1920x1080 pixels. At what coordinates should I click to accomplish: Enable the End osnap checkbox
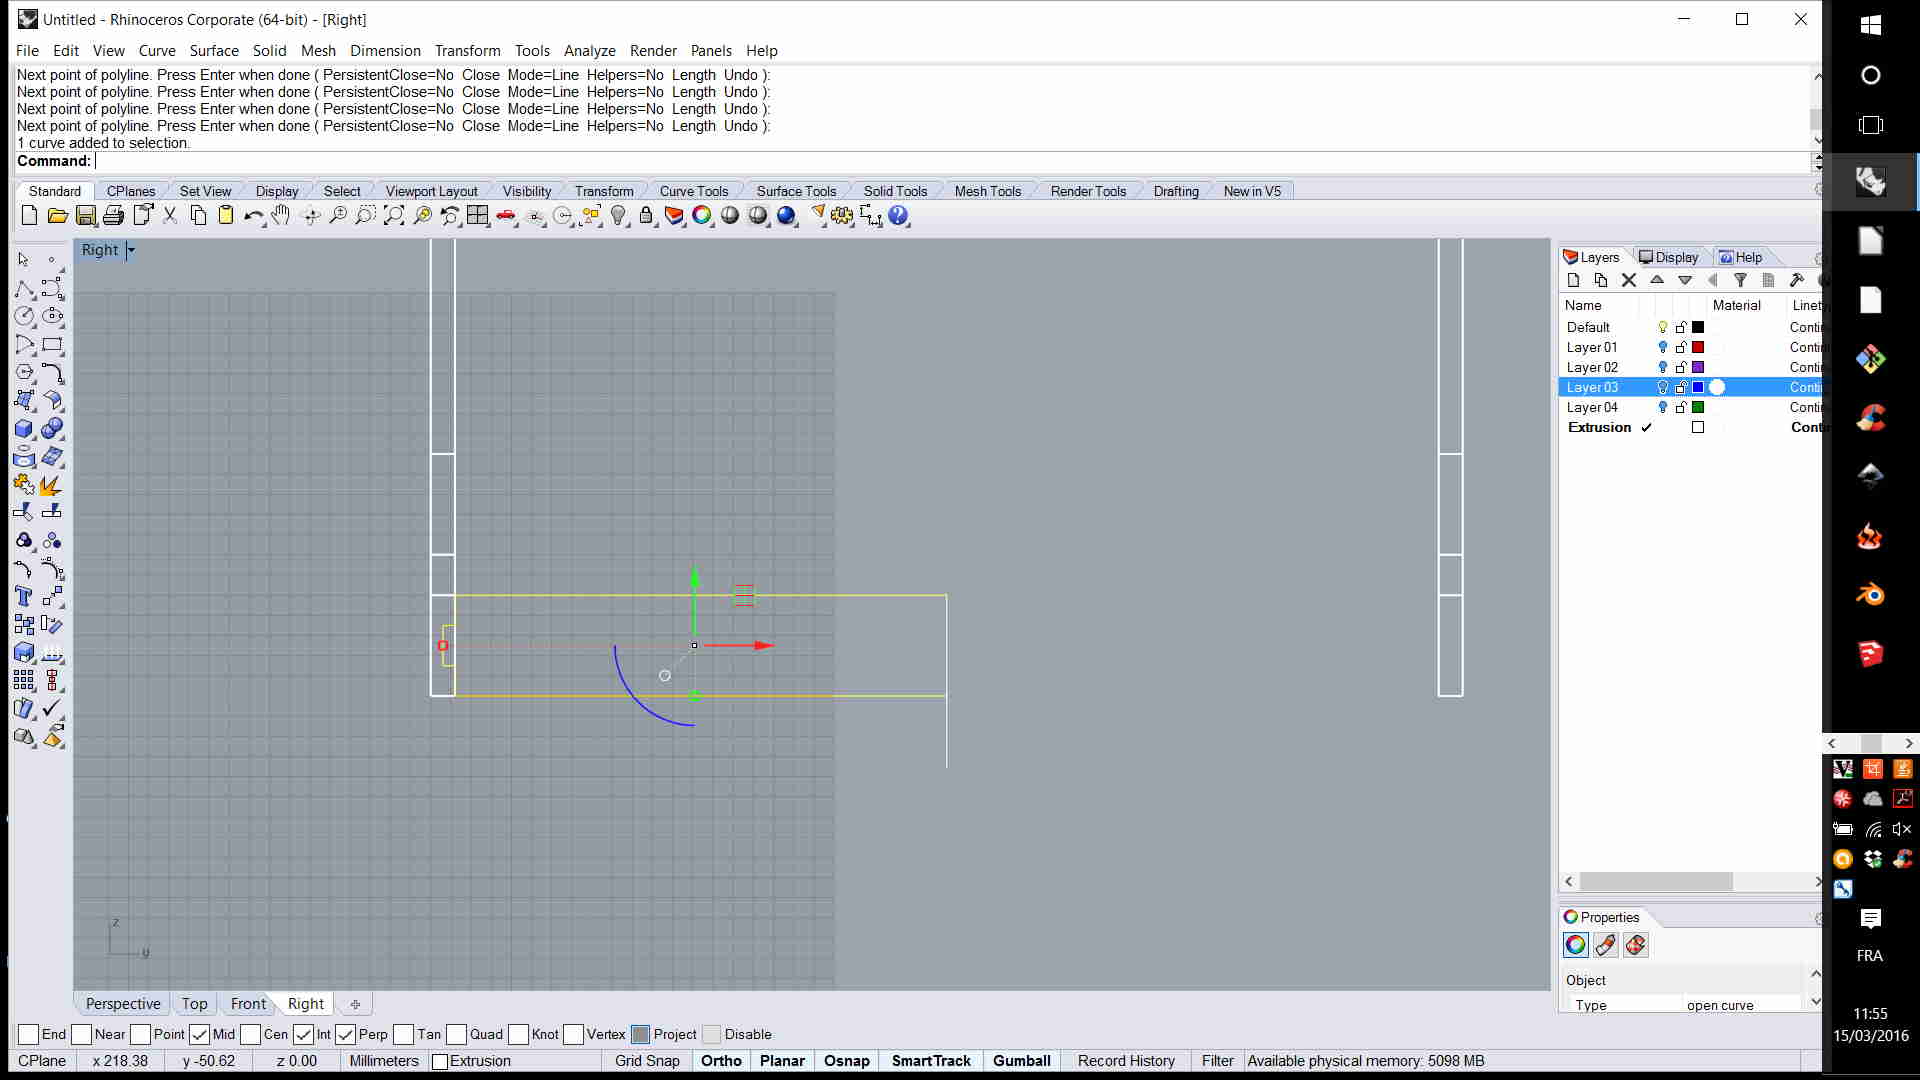pos(28,1035)
